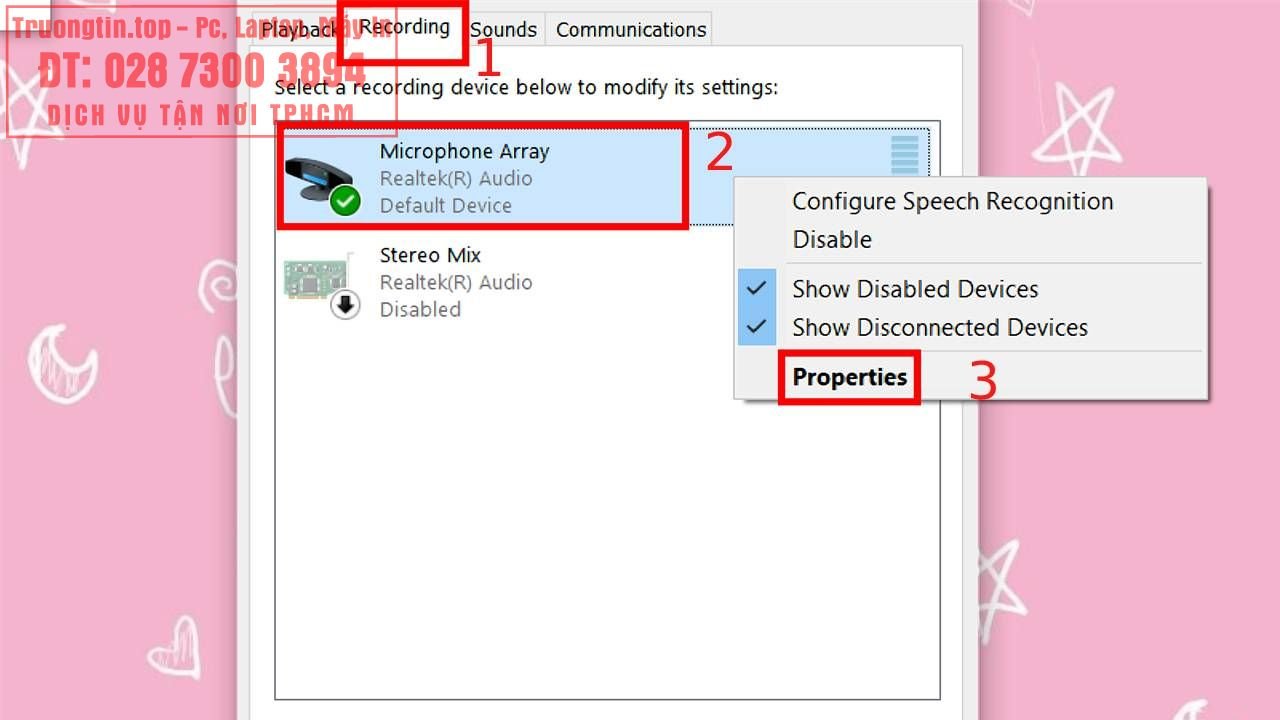Image resolution: width=1280 pixels, height=720 pixels.
Task: Click the black down-arrow disabled badge
Action: coord(346,305)
